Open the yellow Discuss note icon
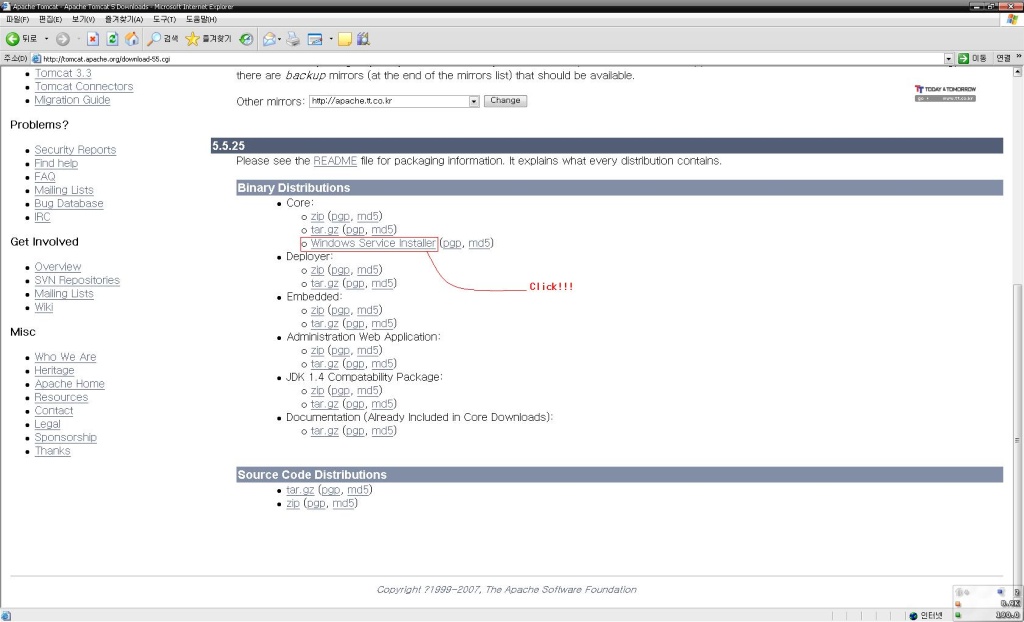 [345, 39]
